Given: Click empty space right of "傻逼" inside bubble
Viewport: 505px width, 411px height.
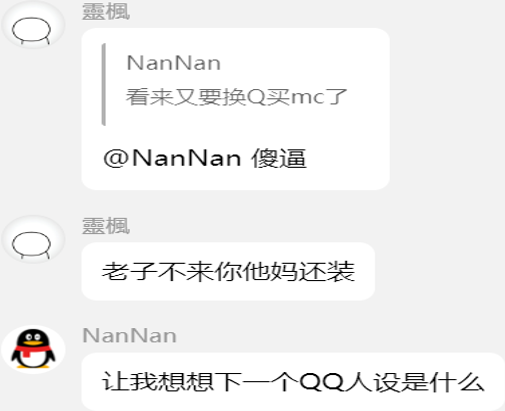Looking at the screenshot, I should [x=347, y=158].
